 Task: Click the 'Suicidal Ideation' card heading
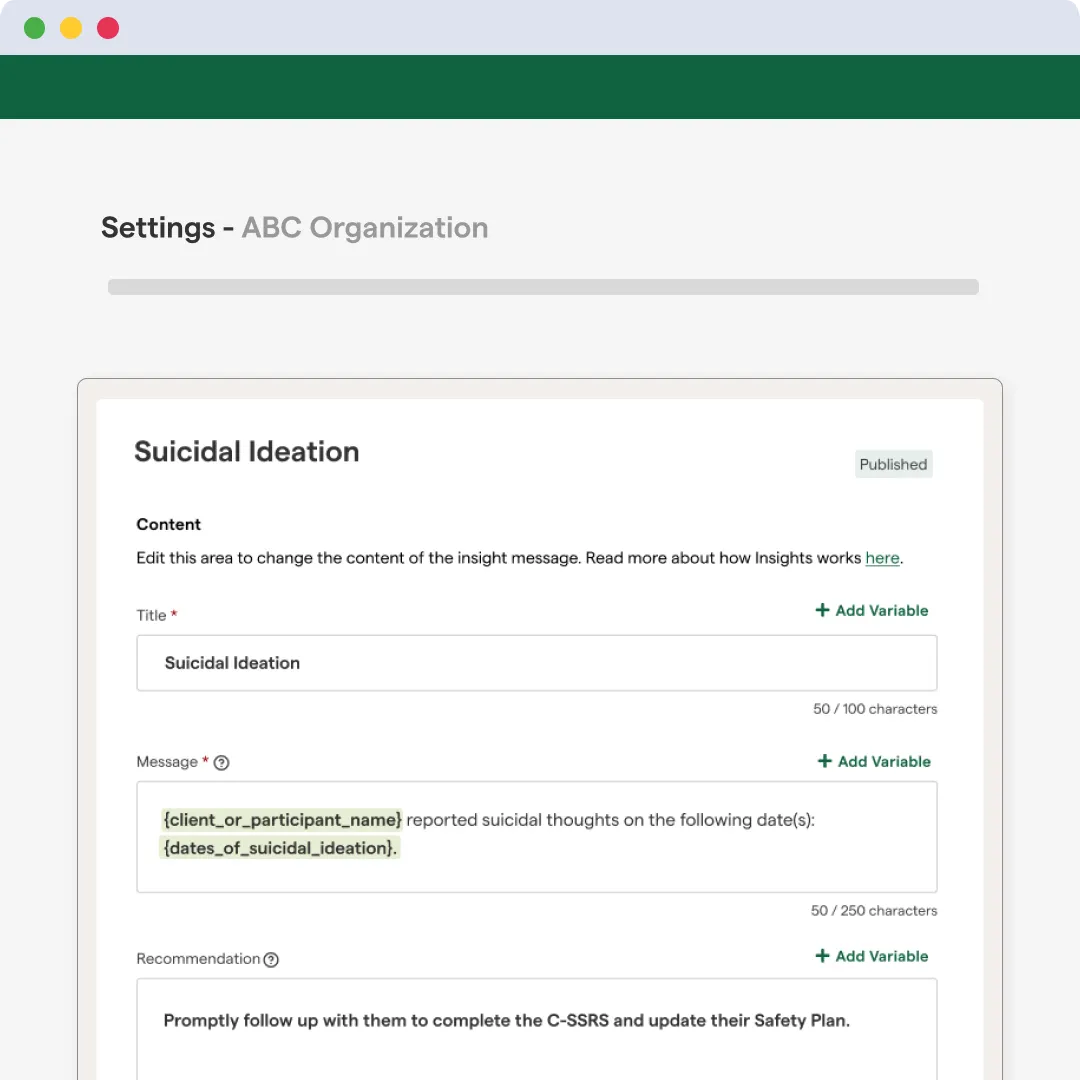tap(246, 452)
